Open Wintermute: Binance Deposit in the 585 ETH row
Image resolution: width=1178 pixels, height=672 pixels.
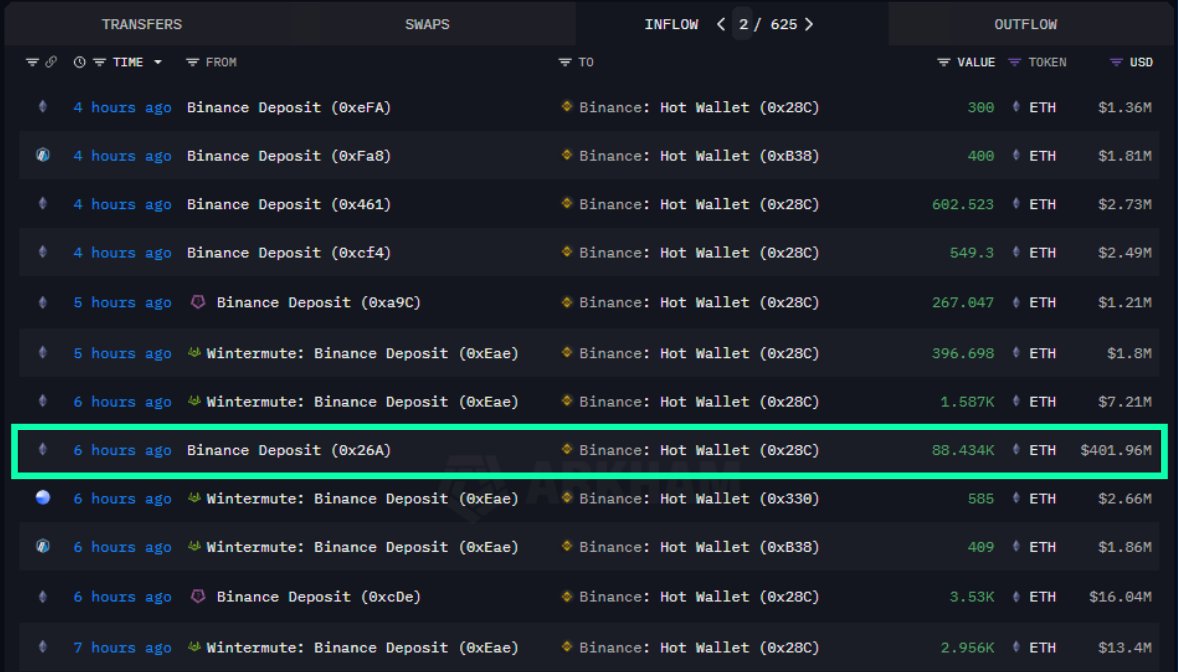click(x=362, y=498)
